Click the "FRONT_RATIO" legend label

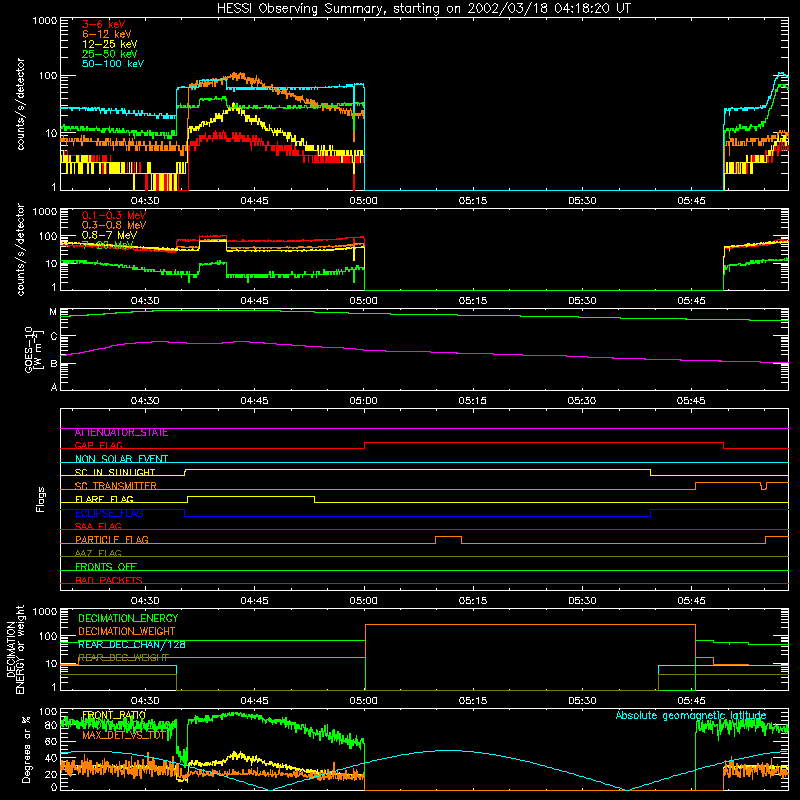[114, 716]
